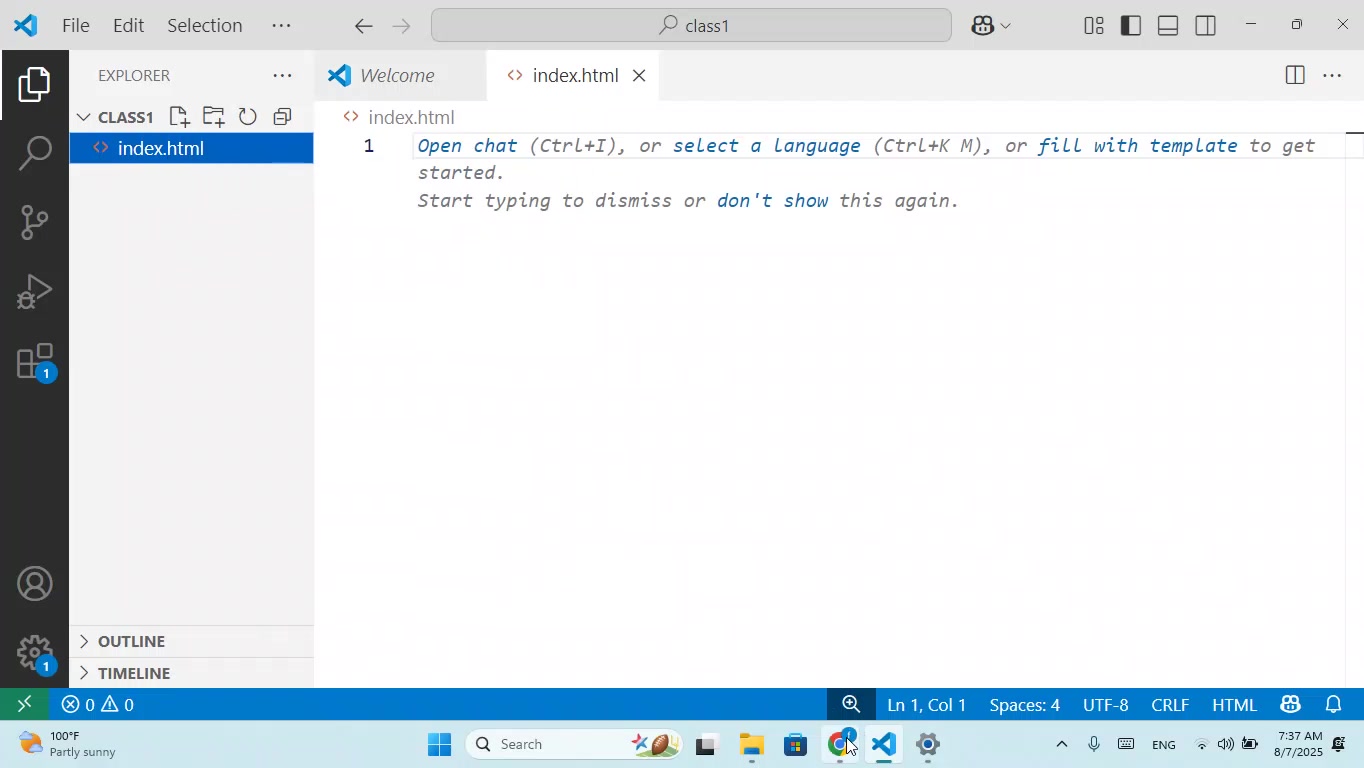Screen dimensions: 1364x768
Task: Open the Extensions view
Action: 34,362
